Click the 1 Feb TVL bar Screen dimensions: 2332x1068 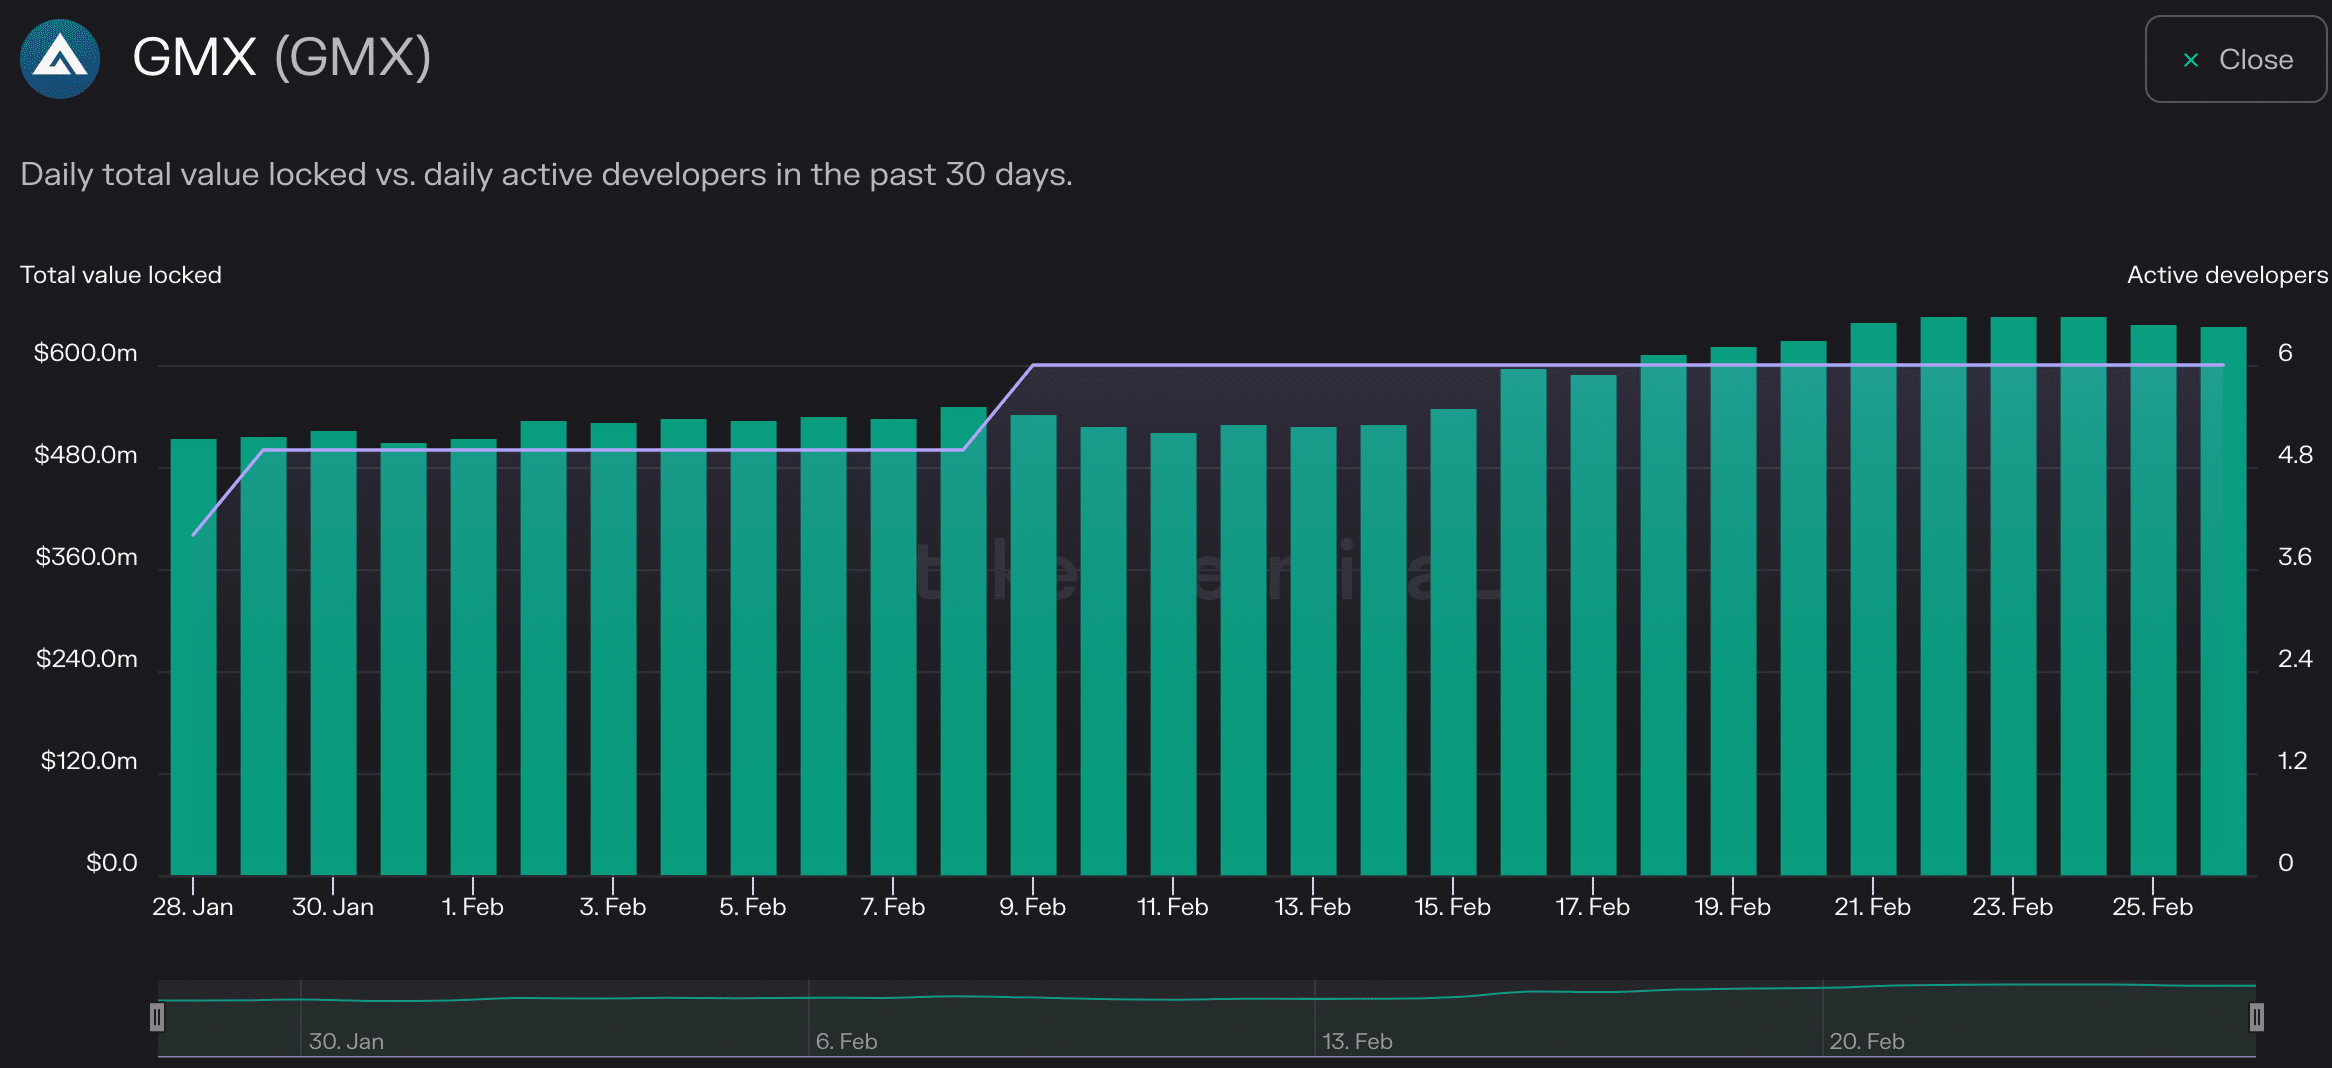click(x=473, y=657)
